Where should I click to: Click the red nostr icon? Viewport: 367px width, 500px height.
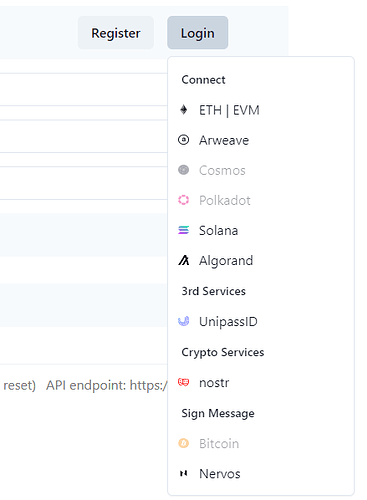[x=184, y=382]
